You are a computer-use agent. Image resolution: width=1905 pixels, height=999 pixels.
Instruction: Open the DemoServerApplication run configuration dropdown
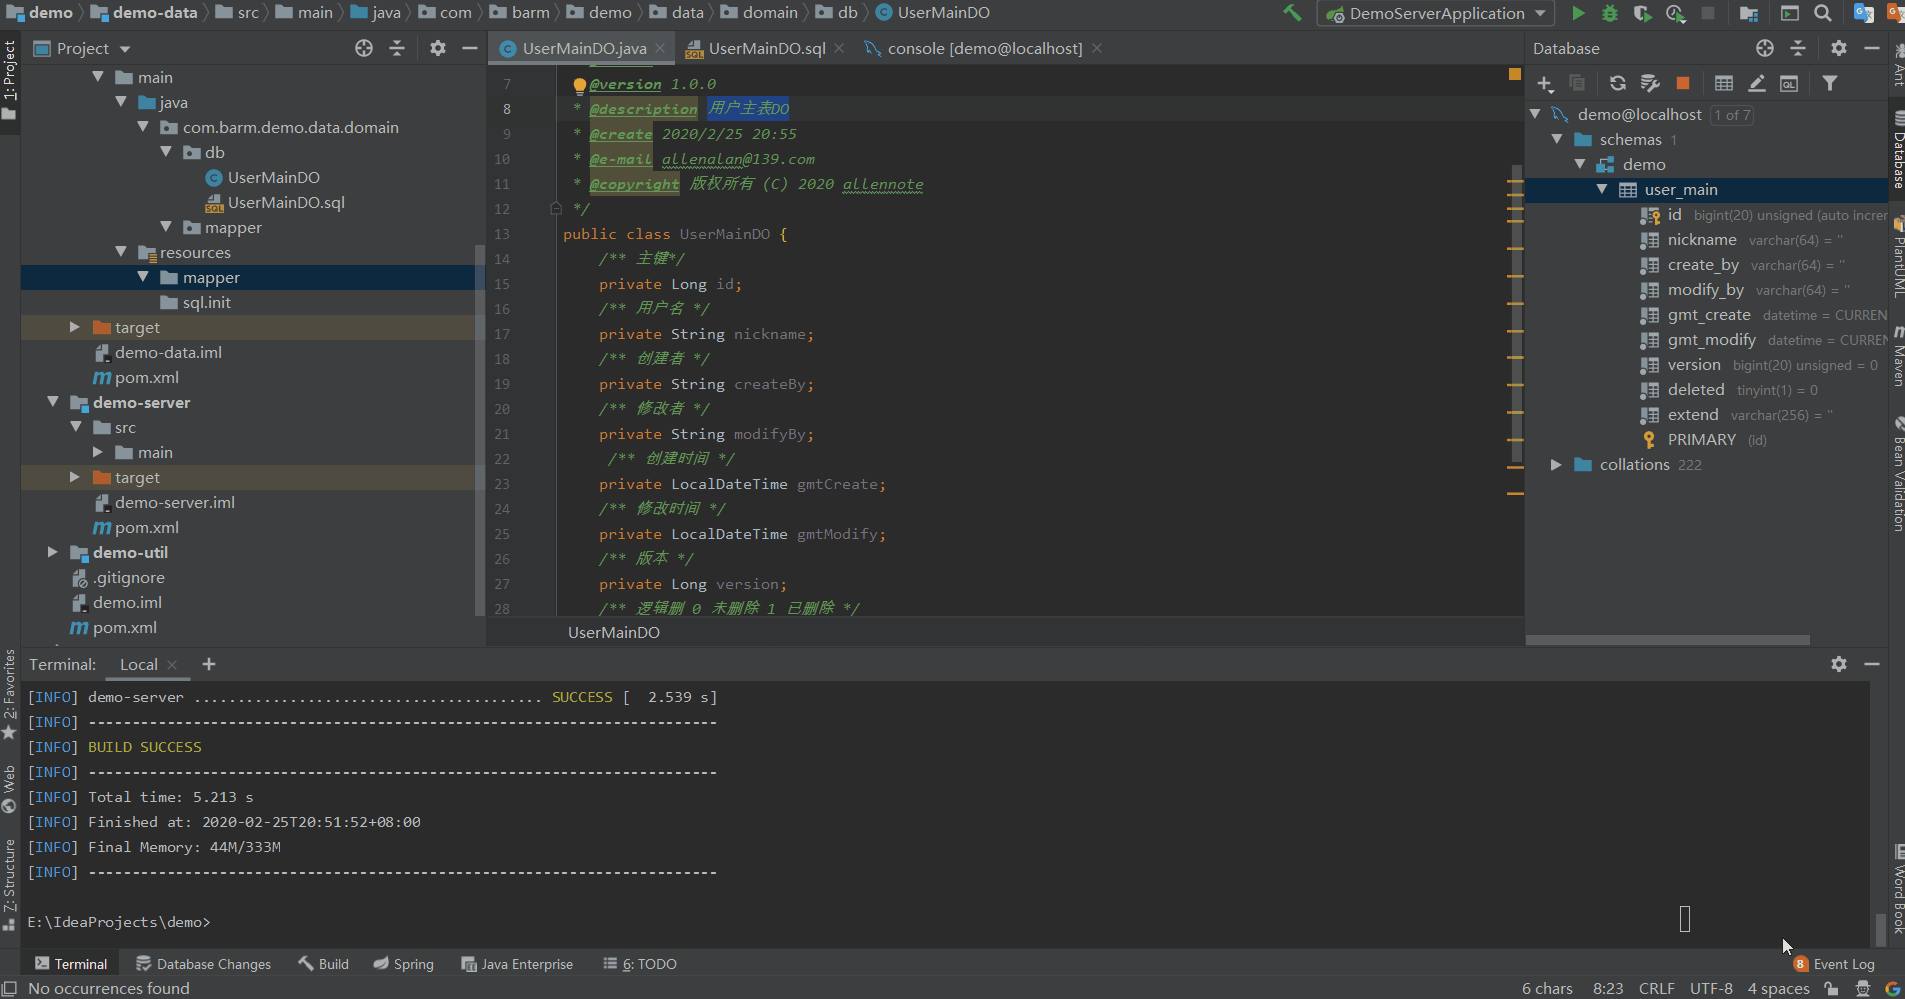pos(1436,13)
